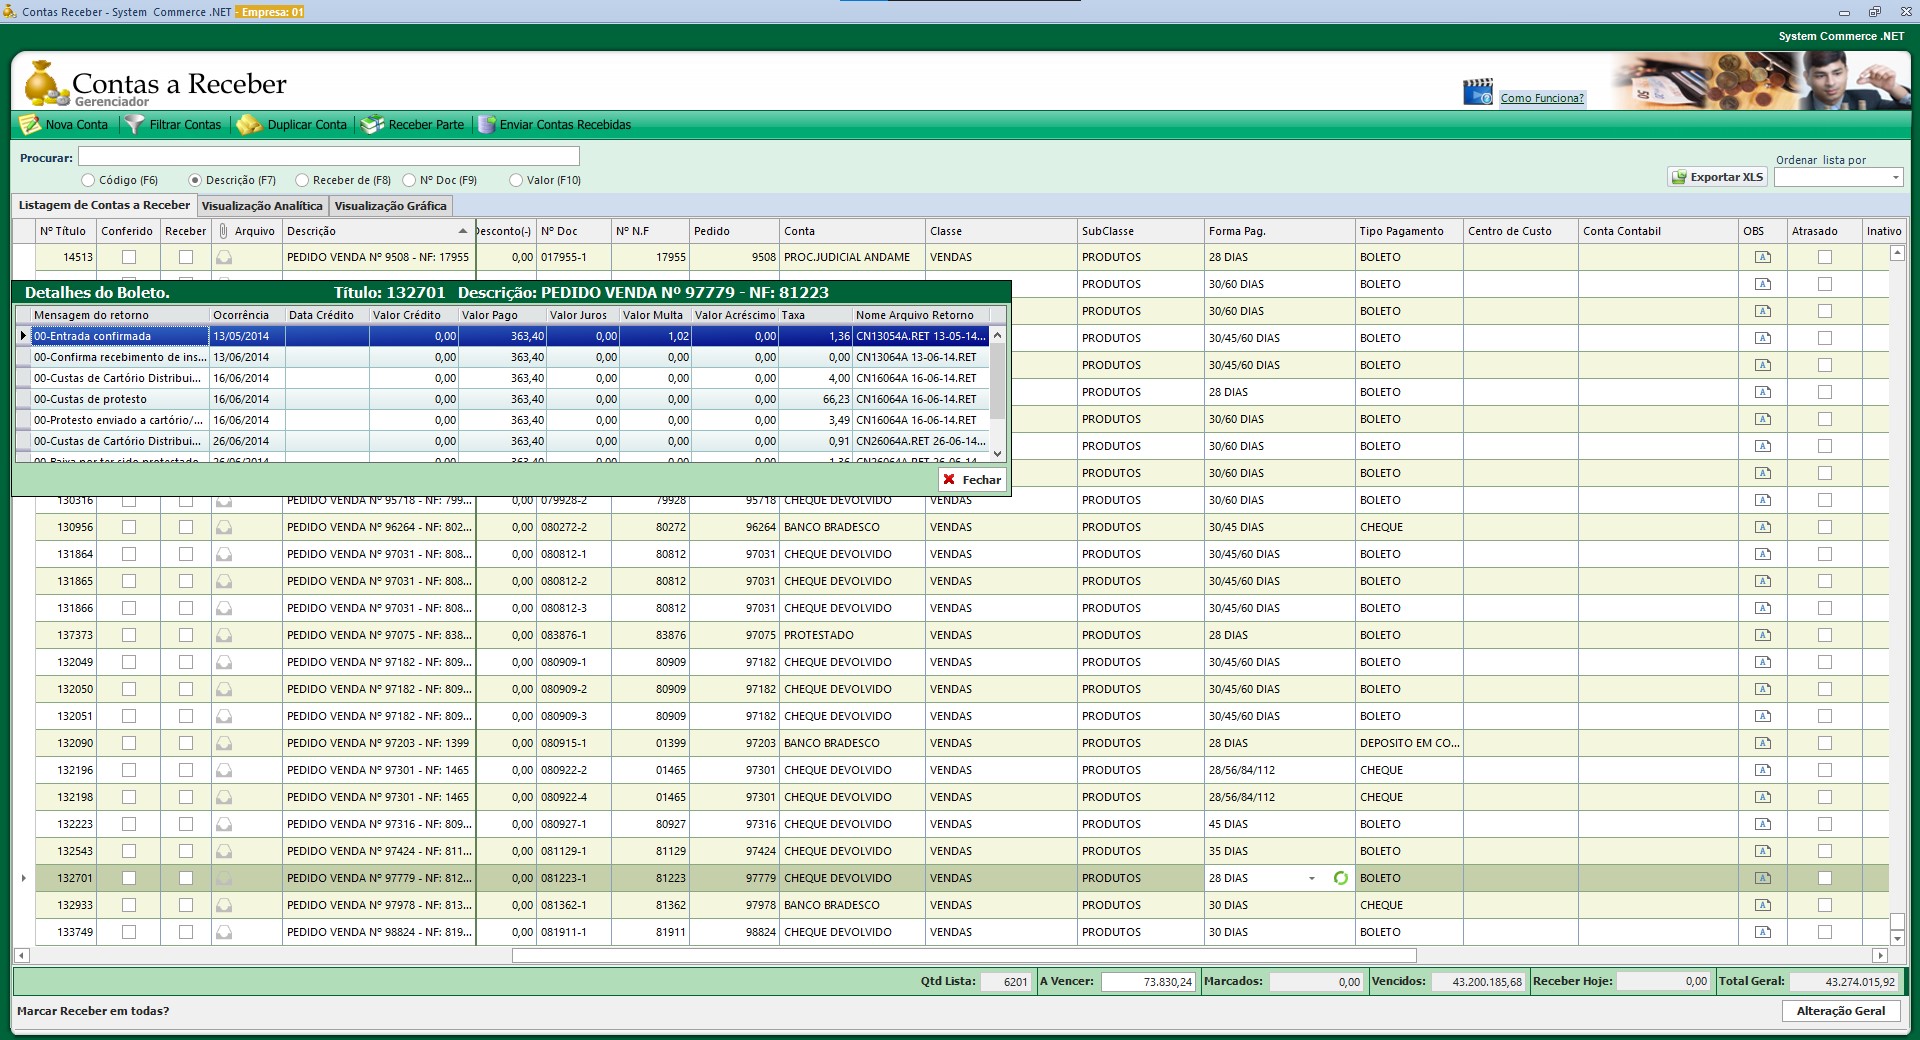Select the Código (F6) radio button
1920x1040 pixels.
[x=89, y=180]
